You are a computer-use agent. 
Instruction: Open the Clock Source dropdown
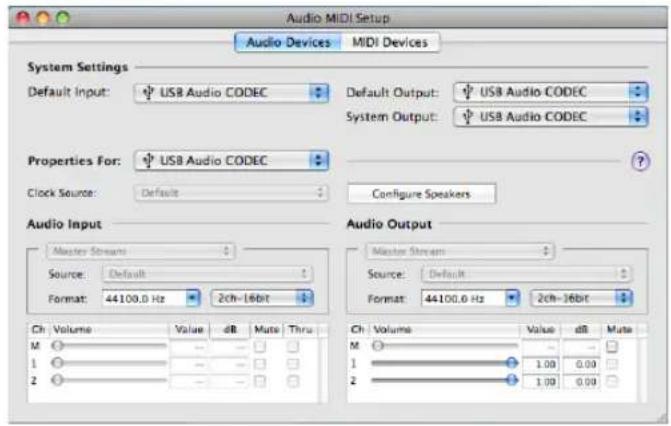pyautogui.click(x=232, y=193)
